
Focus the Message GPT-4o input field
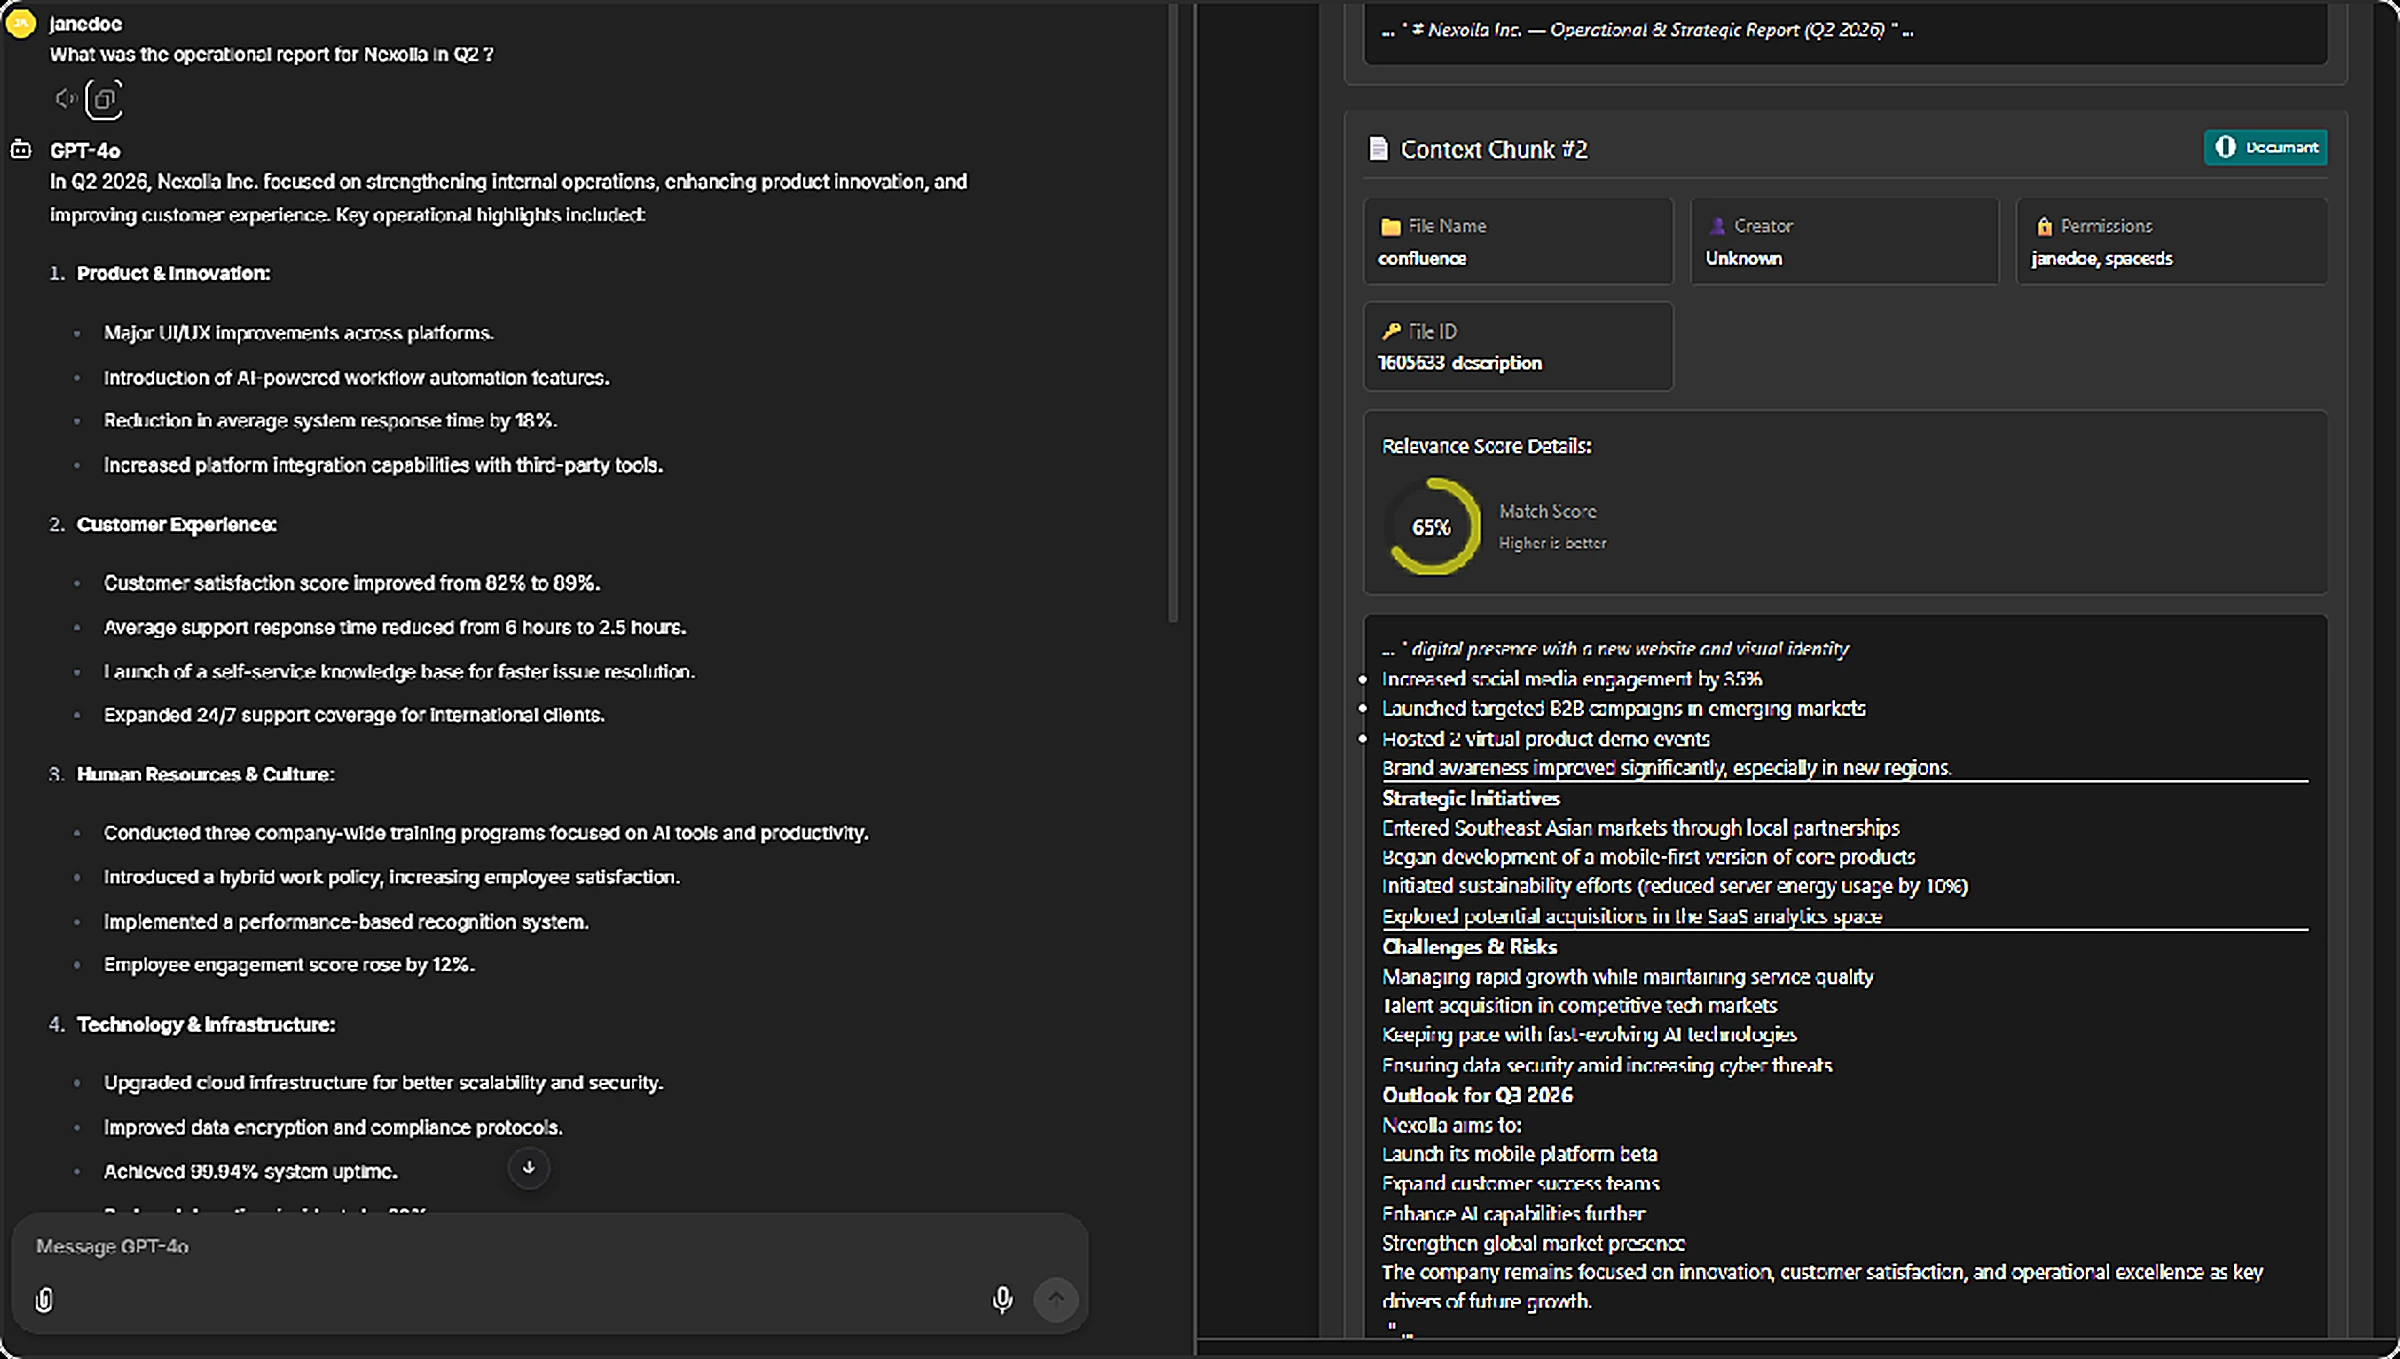pos(549,1246)
